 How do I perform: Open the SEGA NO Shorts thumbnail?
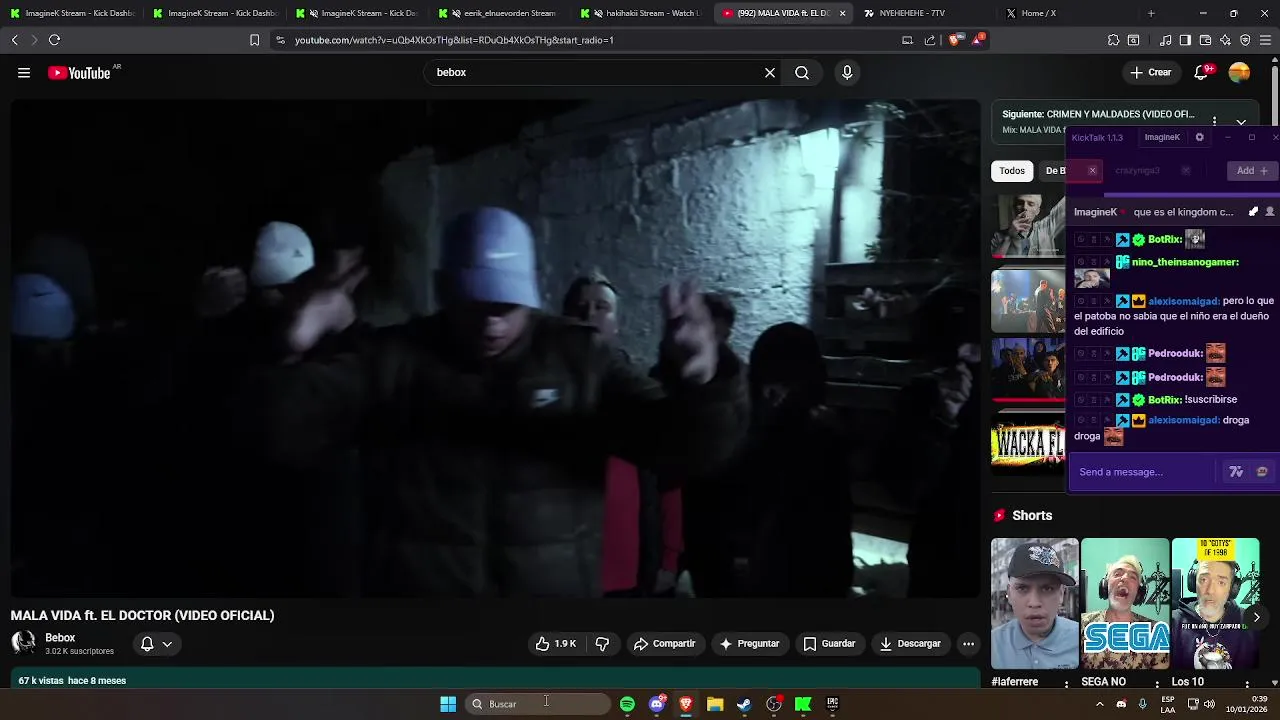click(1125, 604)
